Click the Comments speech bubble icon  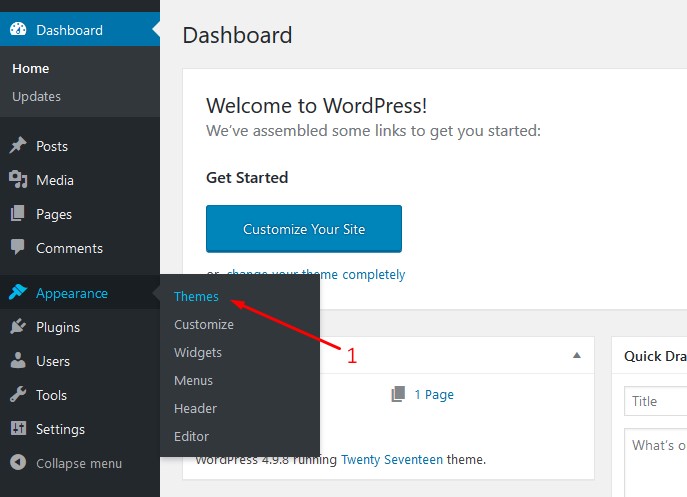tap(18, 248)
